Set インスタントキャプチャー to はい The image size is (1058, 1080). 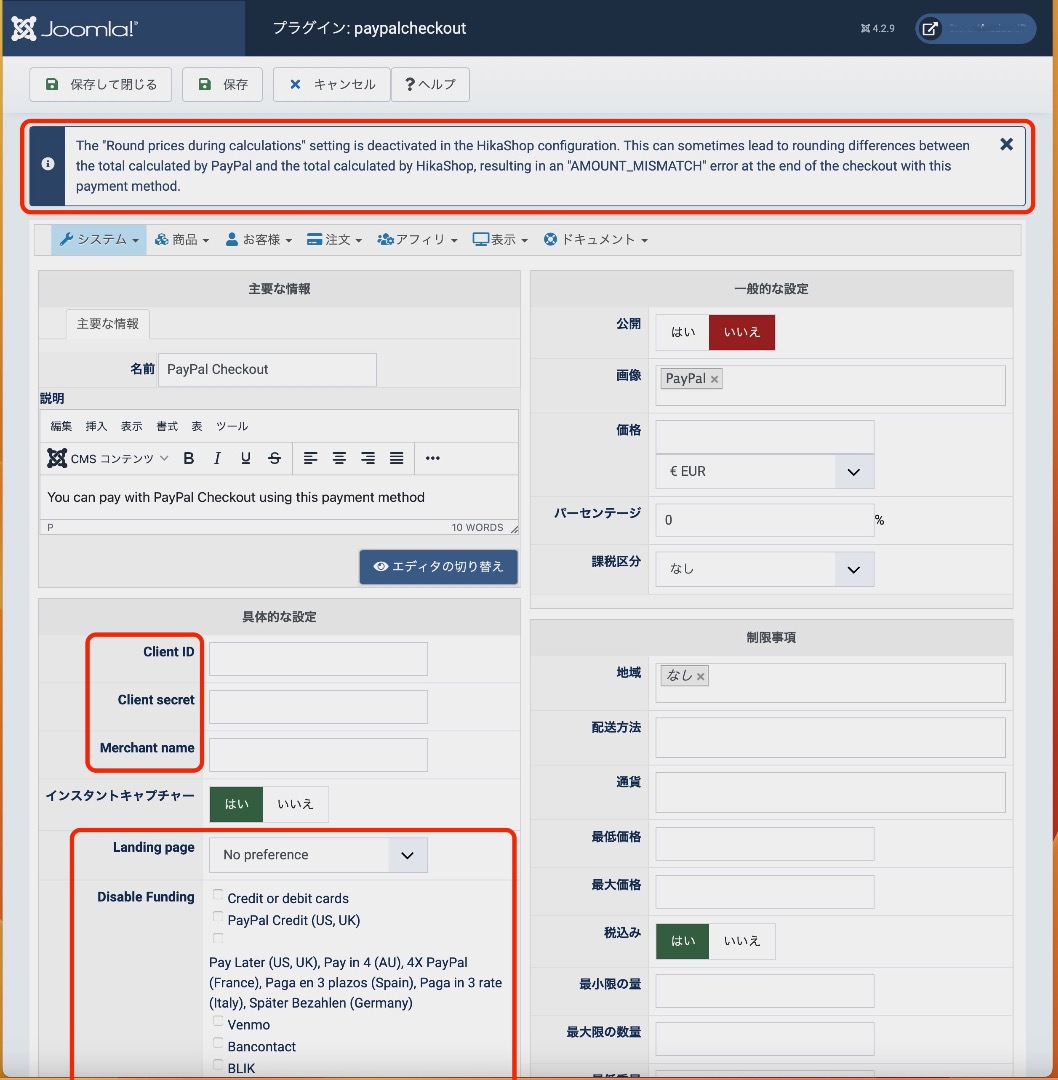[x=236, y=804]
